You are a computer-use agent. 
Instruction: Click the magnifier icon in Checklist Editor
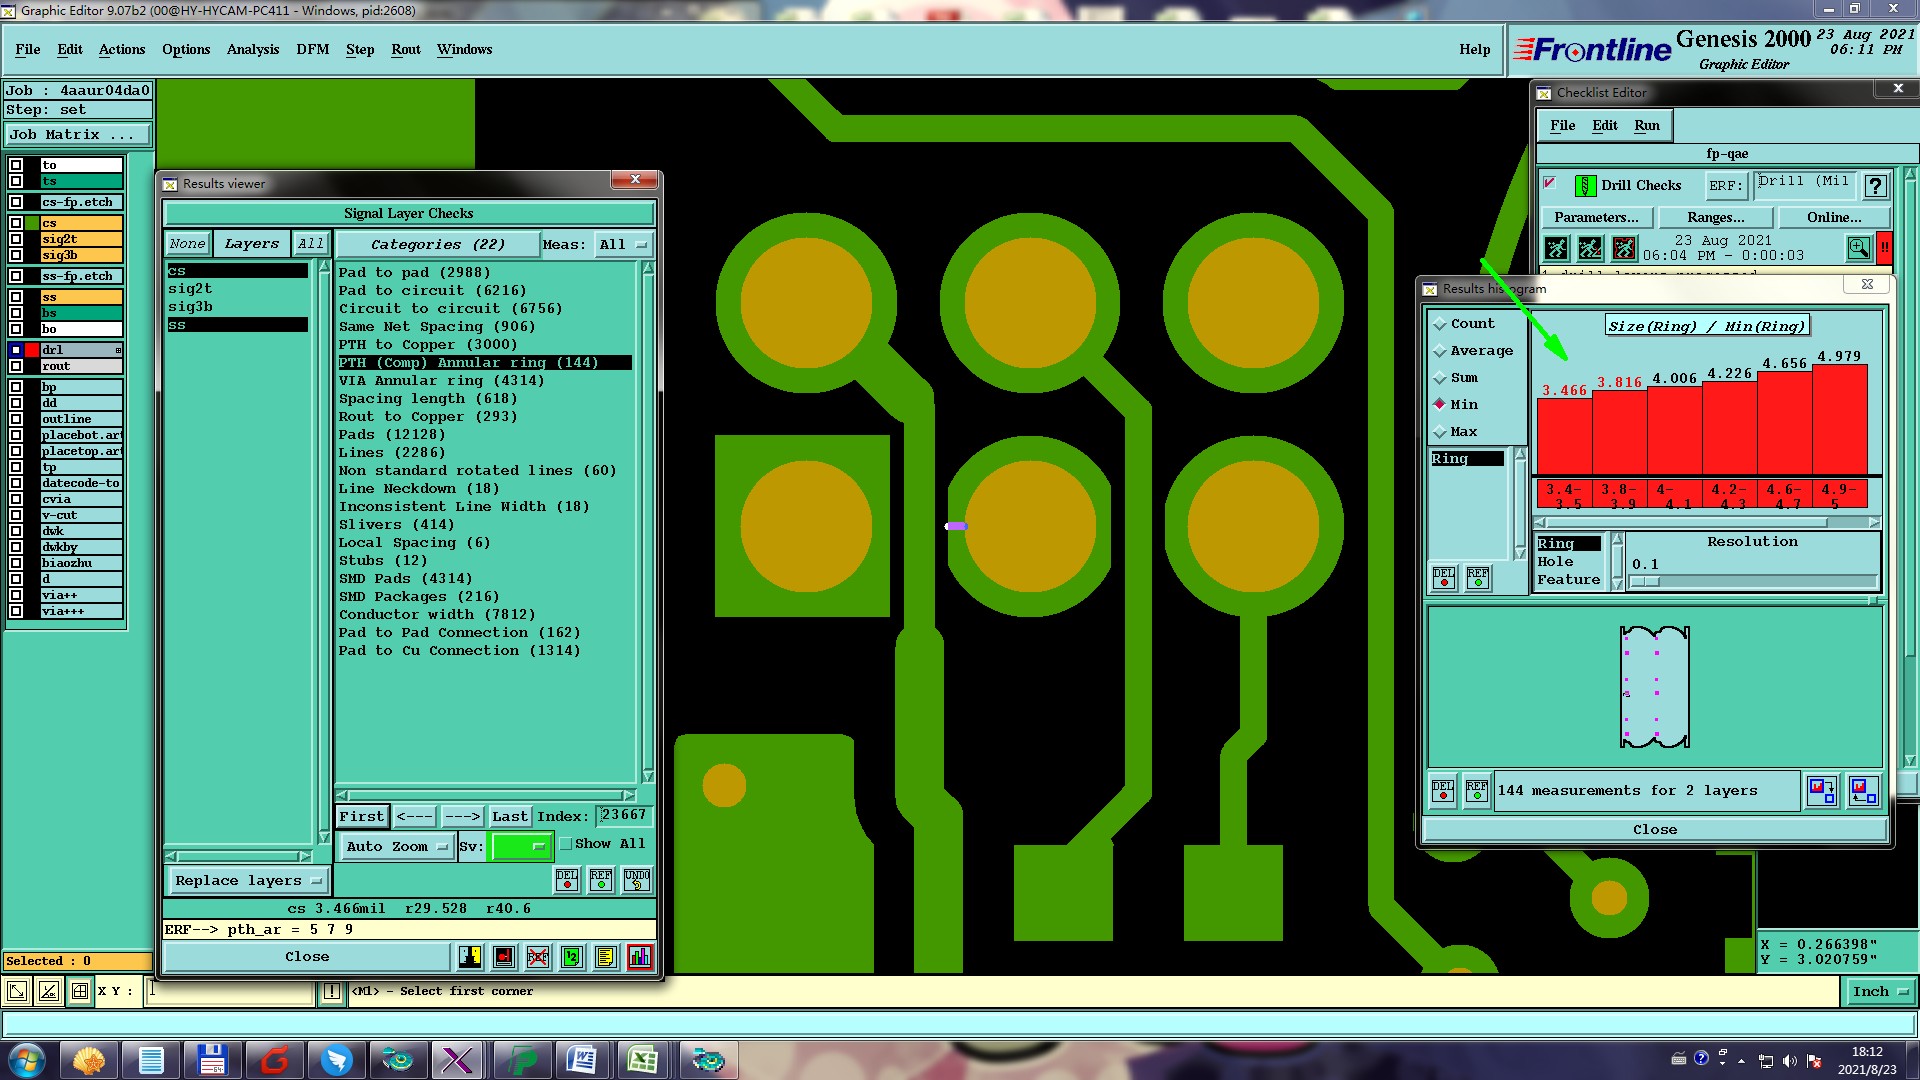1858,248
